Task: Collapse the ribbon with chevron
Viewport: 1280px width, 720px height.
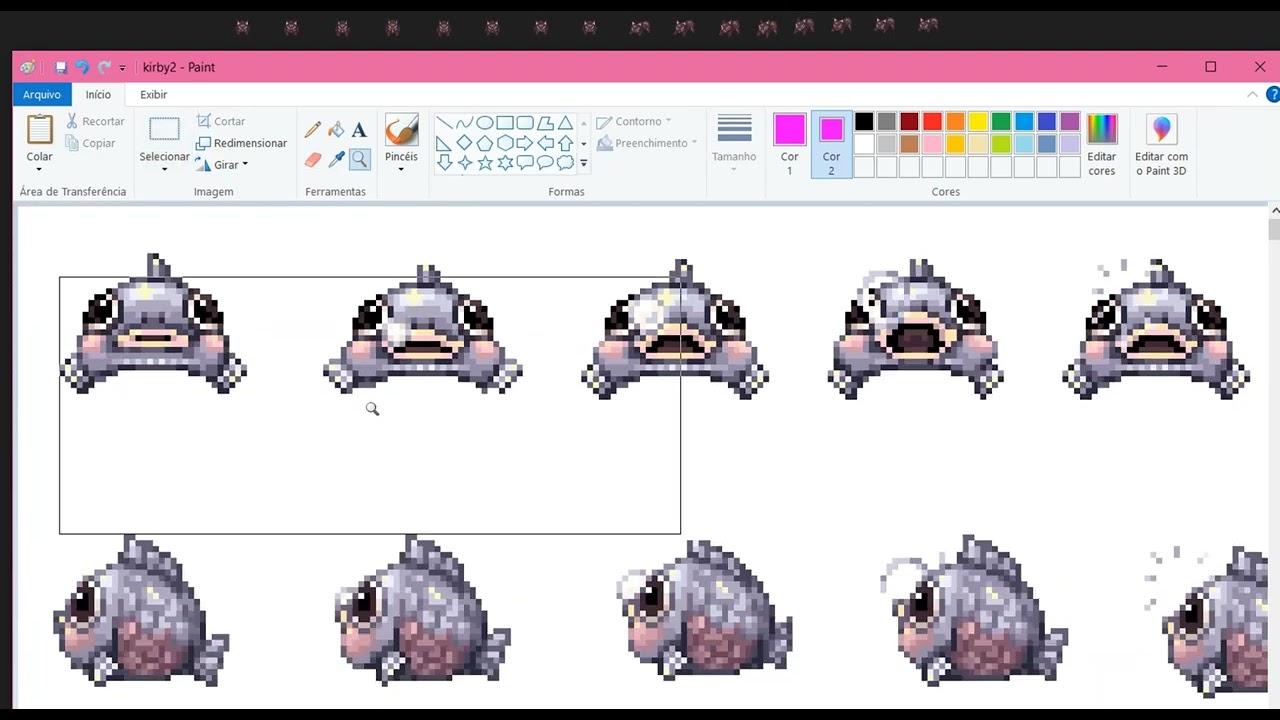Action: [x=1252, y=94]
